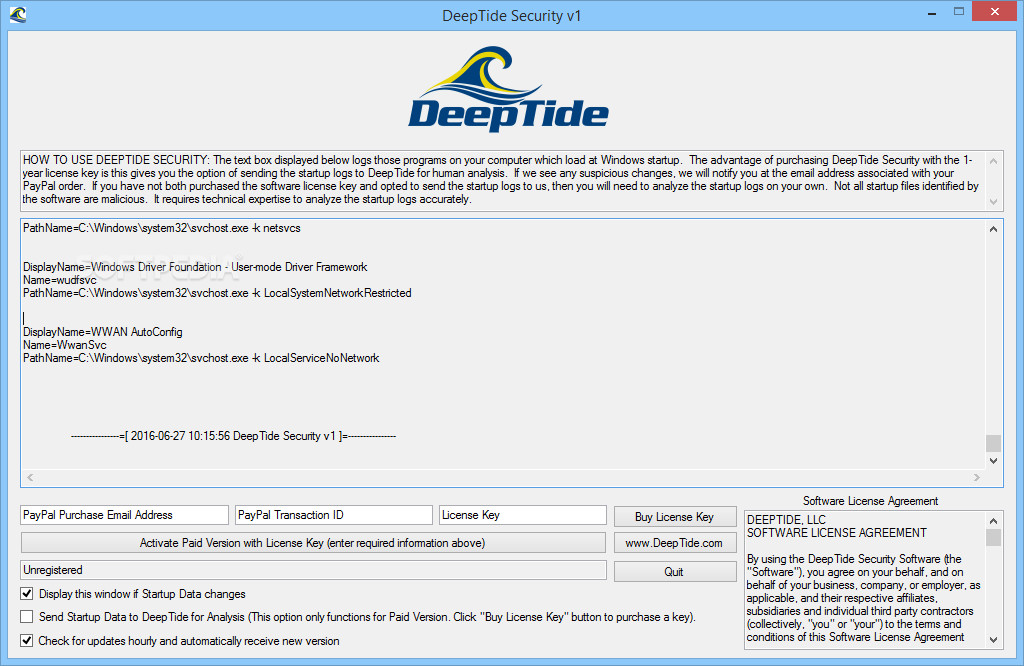
Task: Click up arrow of license agreement scrollbar
Action: click(993, 520)
